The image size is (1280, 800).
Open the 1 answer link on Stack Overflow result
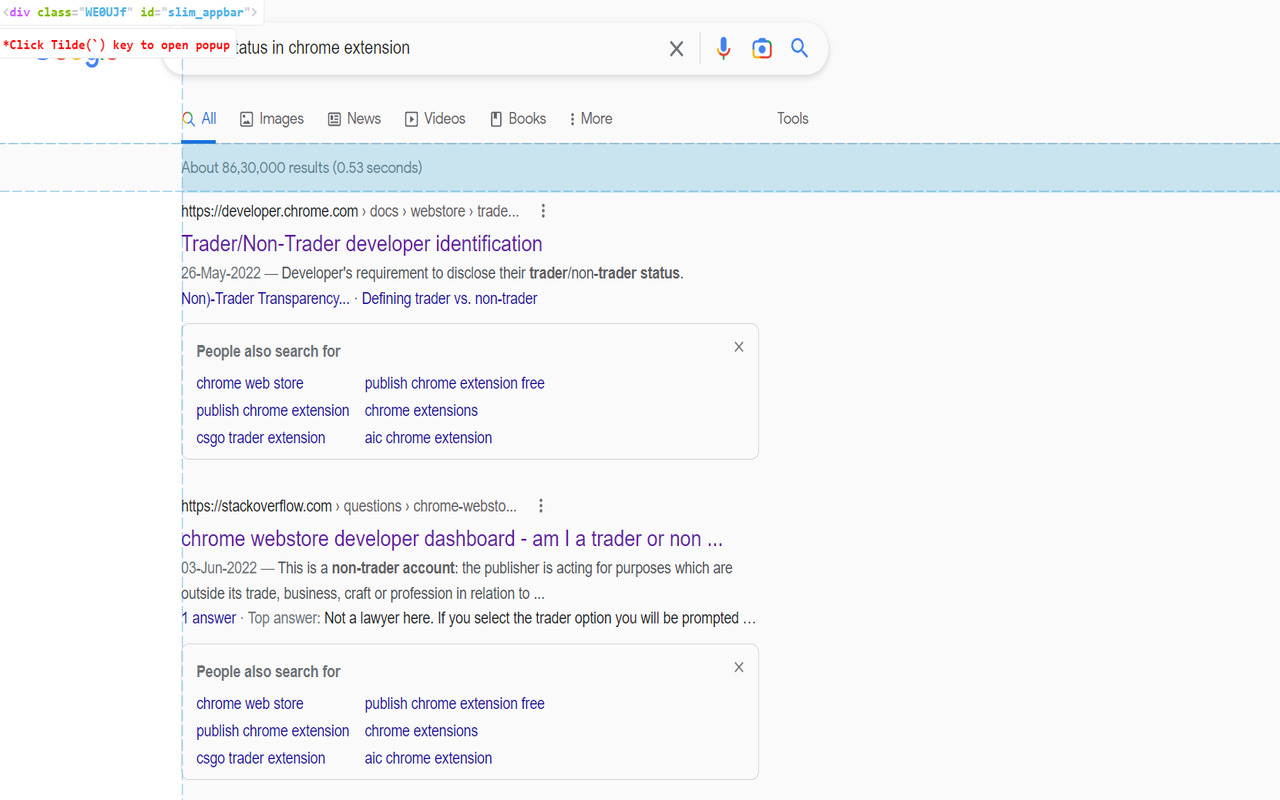click(209, 618)
